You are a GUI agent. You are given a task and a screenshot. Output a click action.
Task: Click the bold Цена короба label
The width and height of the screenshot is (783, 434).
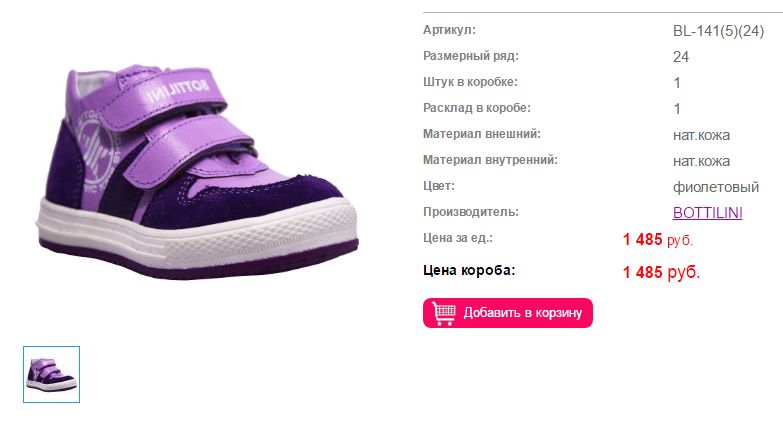tap(469, 270)
